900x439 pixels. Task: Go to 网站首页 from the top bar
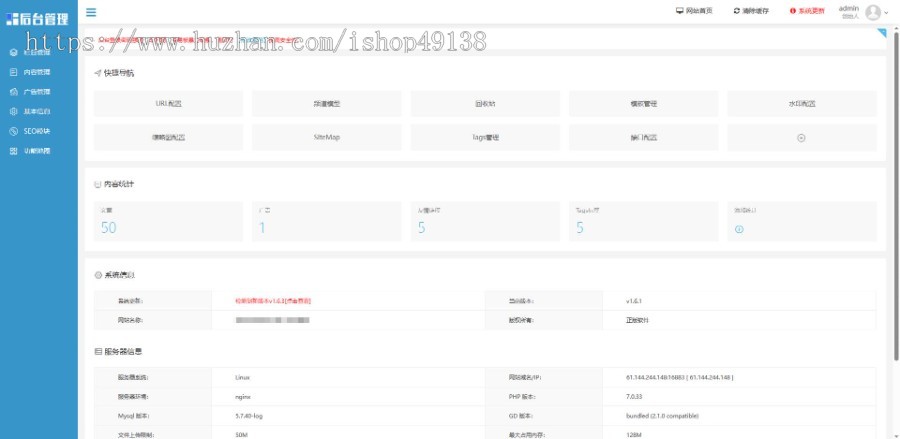click(x=695, y=11)
